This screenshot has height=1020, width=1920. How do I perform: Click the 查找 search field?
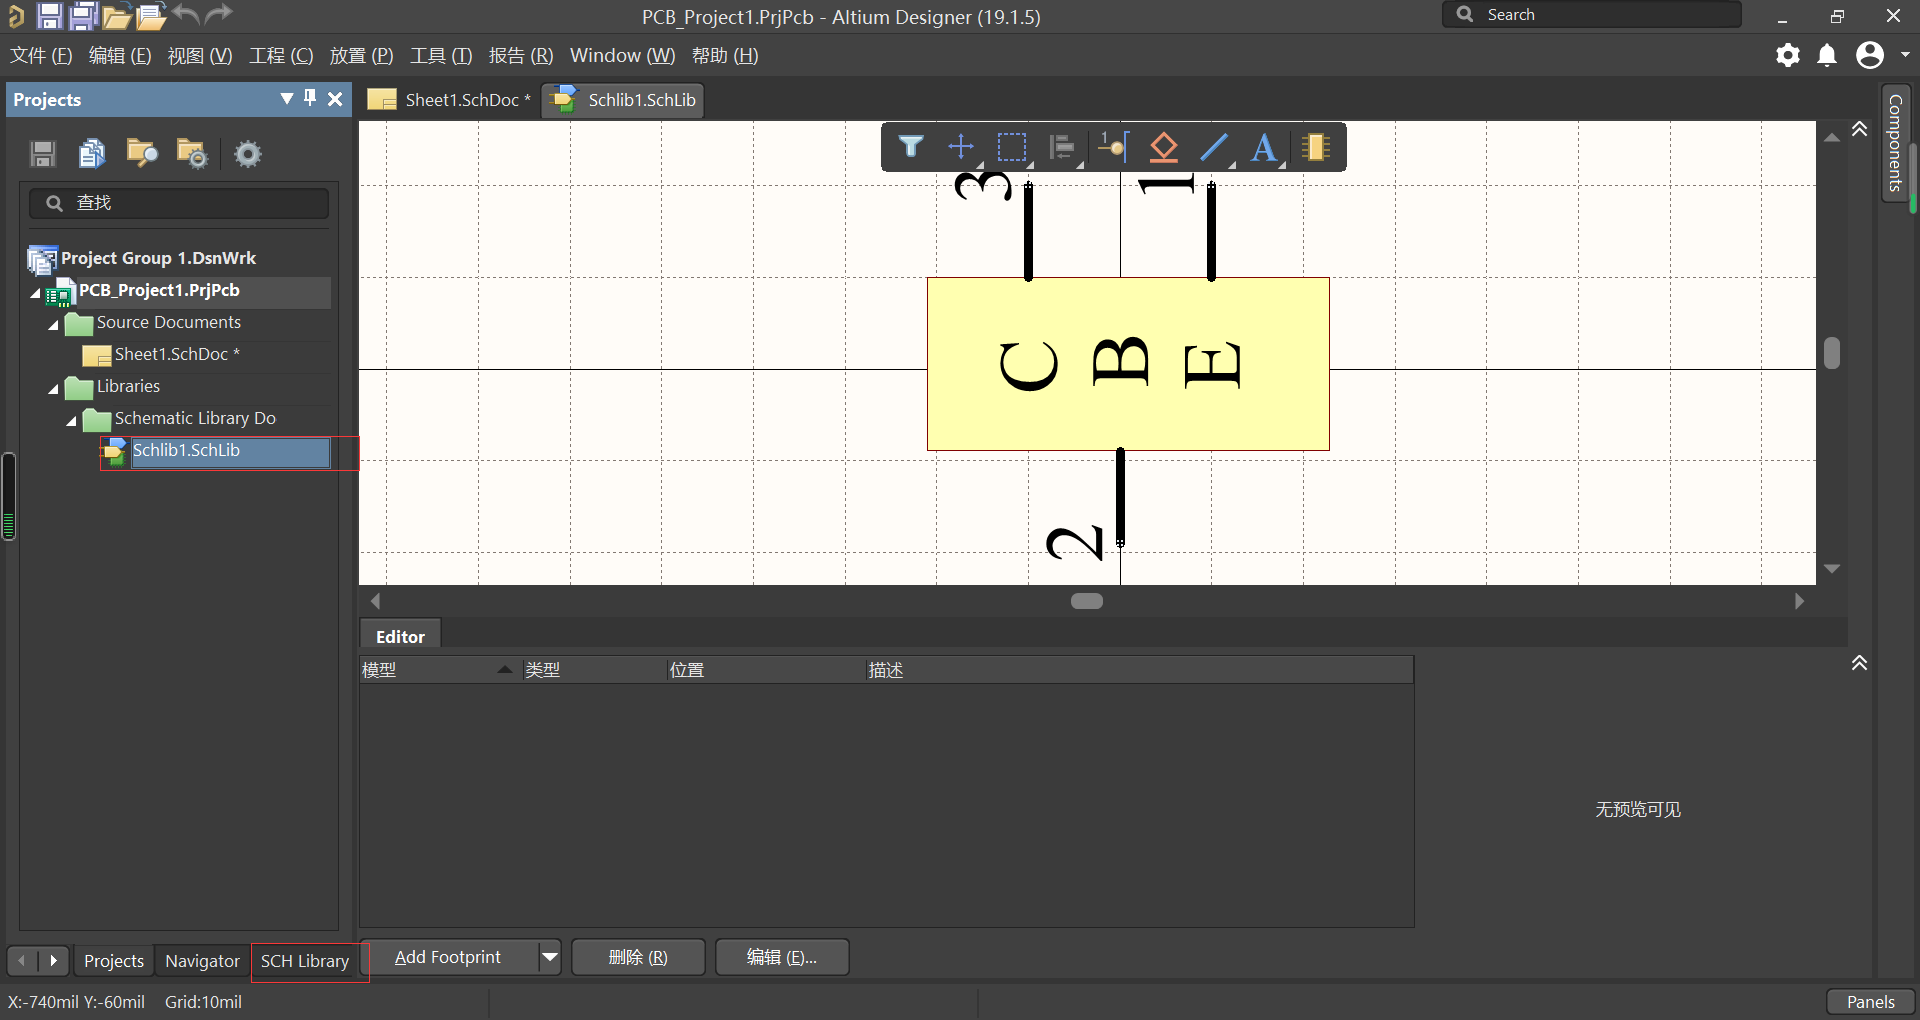179,203
